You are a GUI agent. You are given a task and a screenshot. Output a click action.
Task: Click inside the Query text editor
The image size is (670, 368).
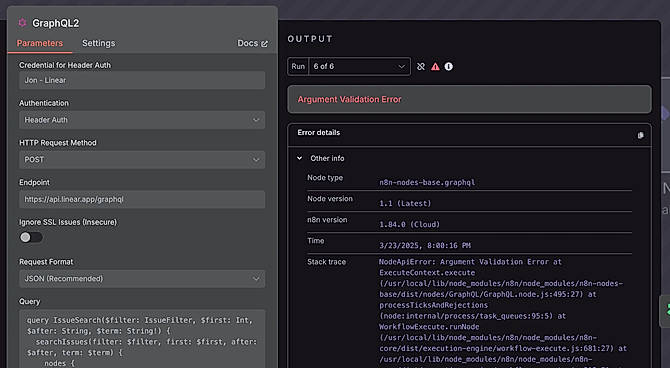click(x=142, y=339)
